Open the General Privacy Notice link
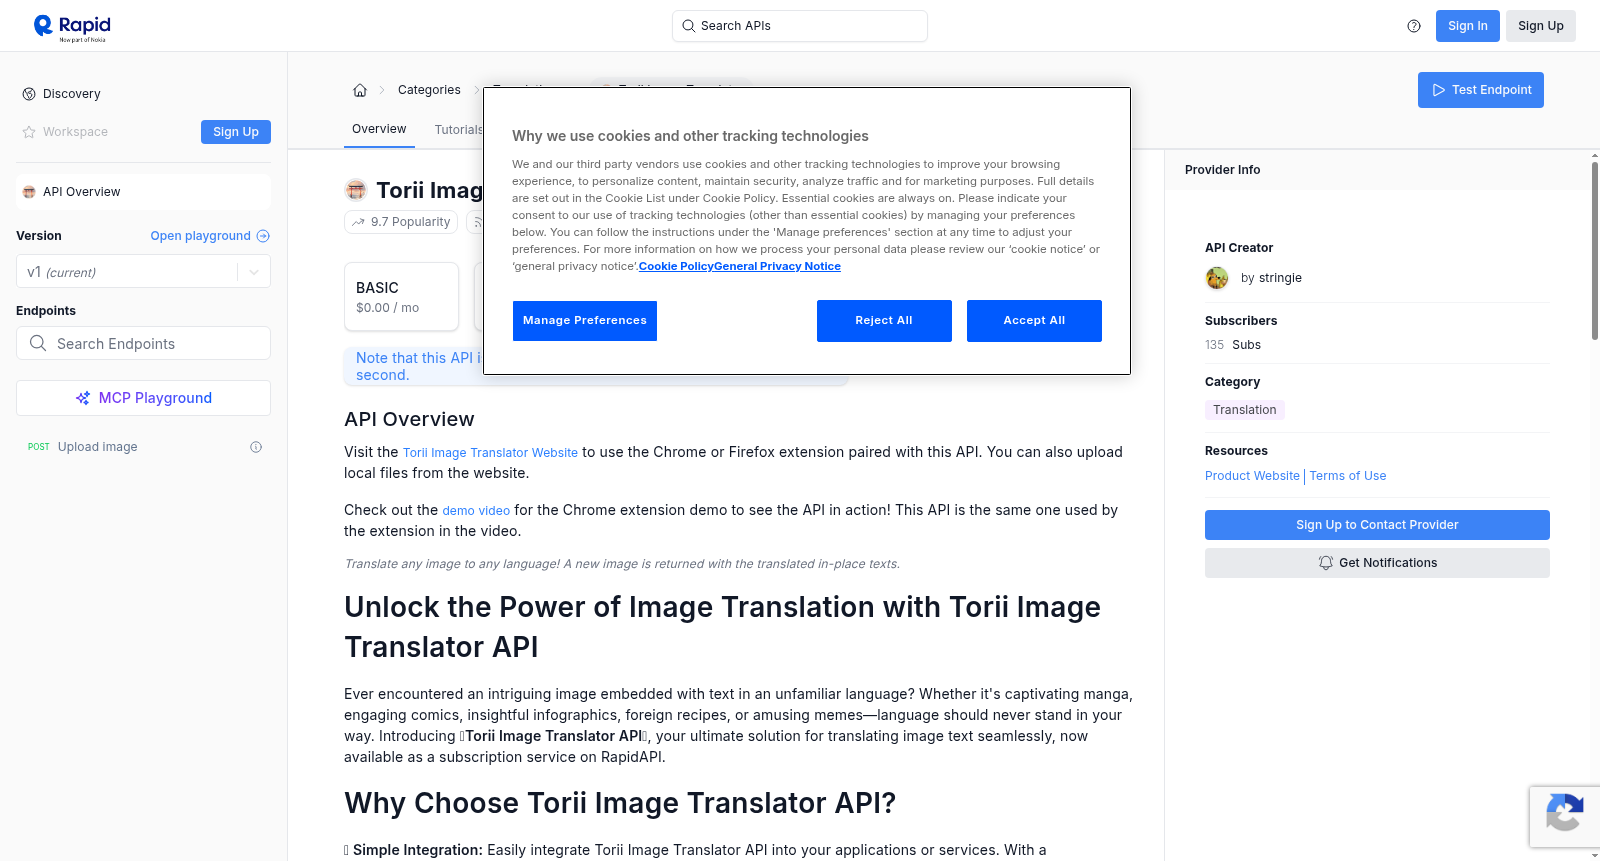 tap(778, 267)
